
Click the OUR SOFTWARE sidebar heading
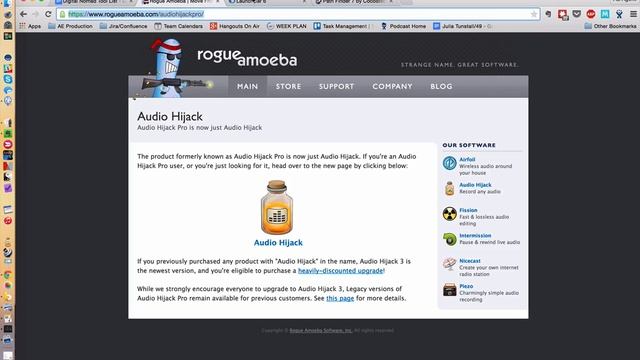tap(469, 145)
